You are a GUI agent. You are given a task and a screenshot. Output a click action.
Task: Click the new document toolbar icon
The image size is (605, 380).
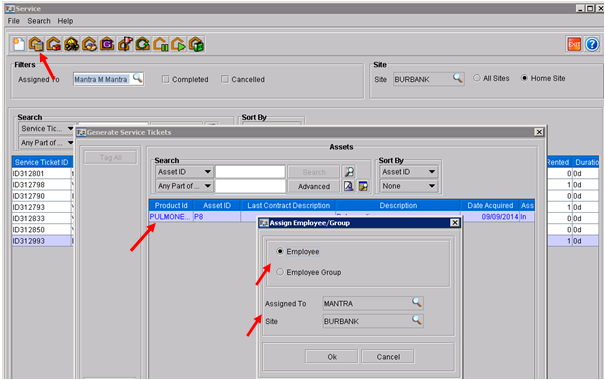[18, 44]
